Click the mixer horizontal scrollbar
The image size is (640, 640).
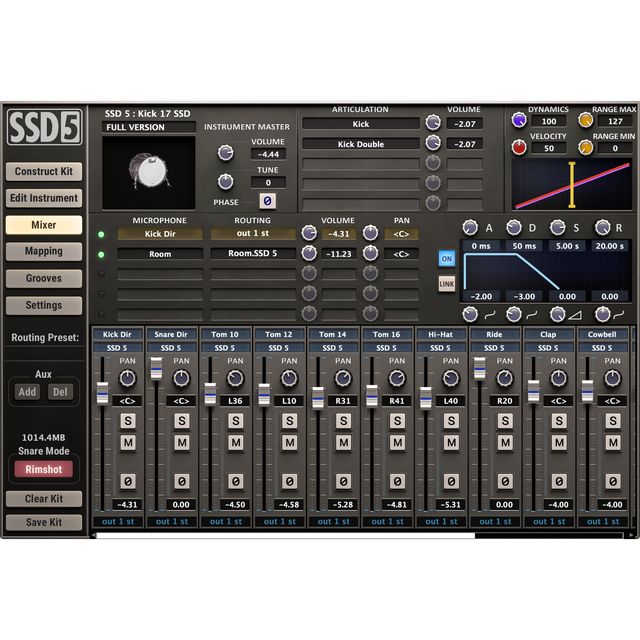[x=285, y=535]
